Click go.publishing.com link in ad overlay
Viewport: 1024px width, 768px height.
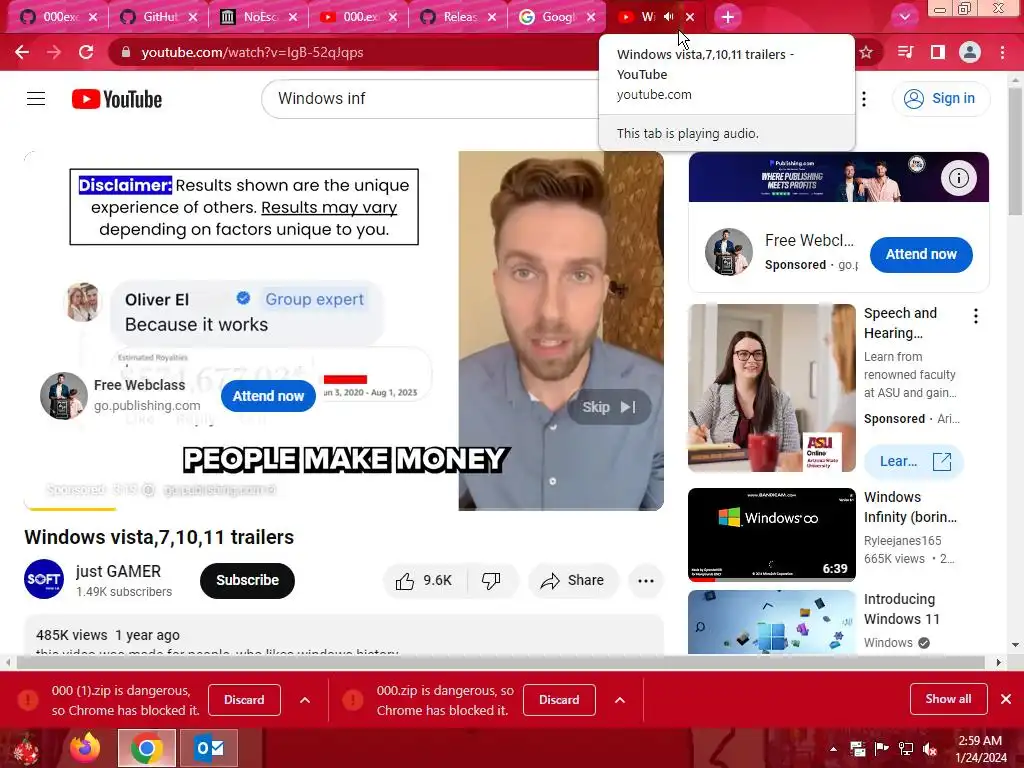(x=147, y=406)
